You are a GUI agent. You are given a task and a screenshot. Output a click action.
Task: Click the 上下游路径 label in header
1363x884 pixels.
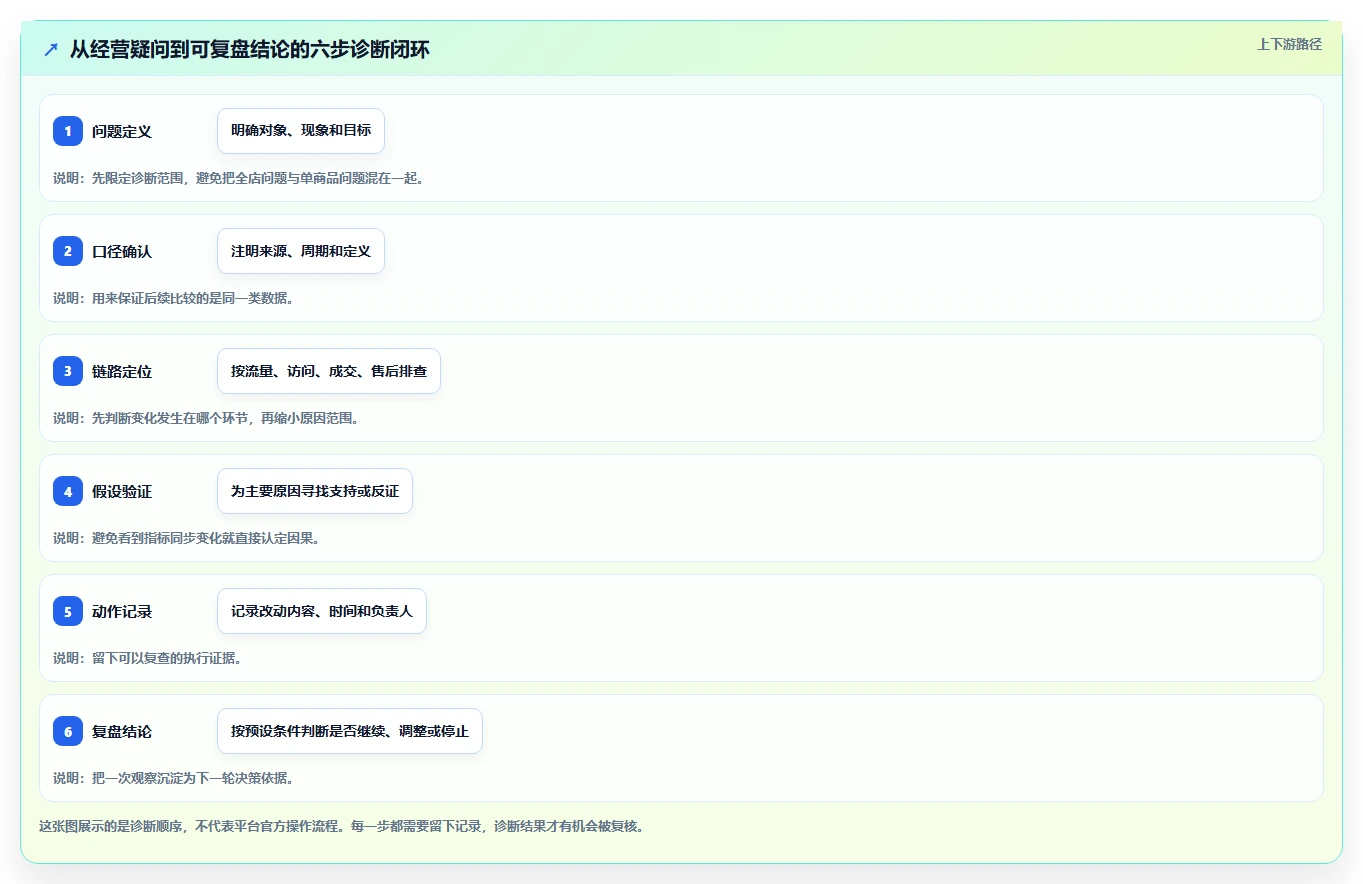1289,44
